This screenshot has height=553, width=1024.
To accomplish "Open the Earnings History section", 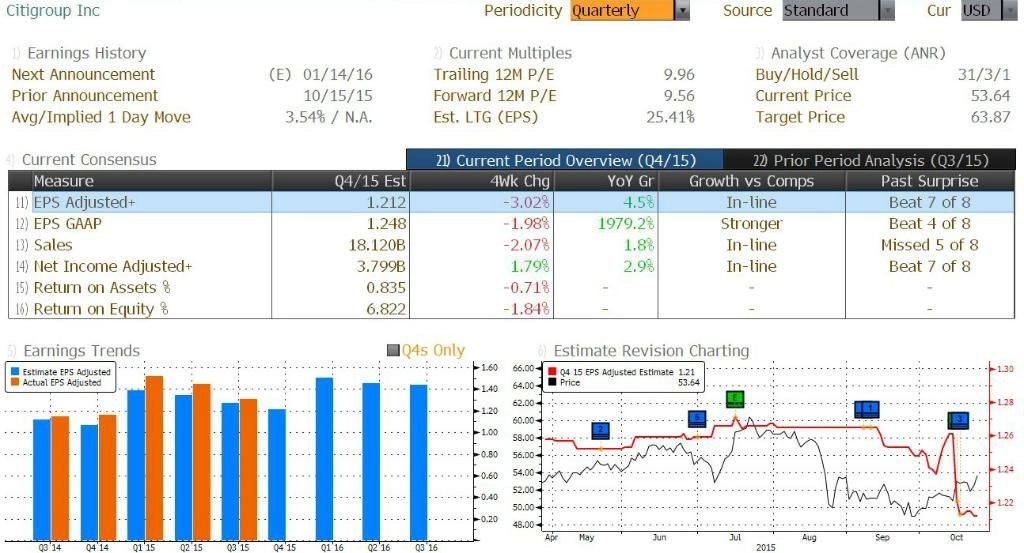I will coord(86,53).
